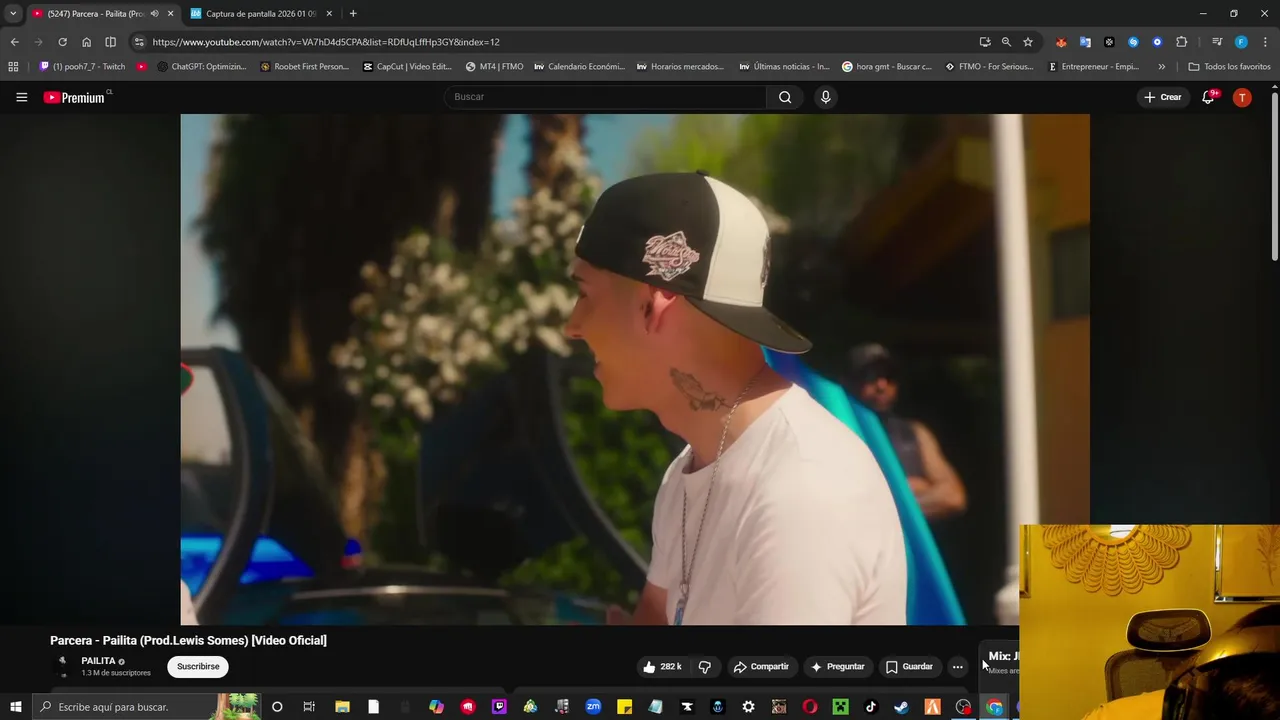Open the CapCut | Video Edit bookmark
Screen dimensions: 1280x720
point(407,67)
